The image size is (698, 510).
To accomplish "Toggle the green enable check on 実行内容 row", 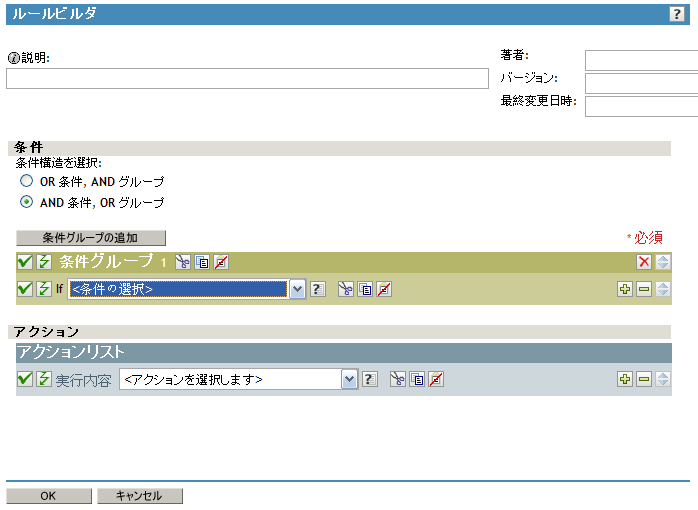I will pyautogui.click(x=25, y=379).
